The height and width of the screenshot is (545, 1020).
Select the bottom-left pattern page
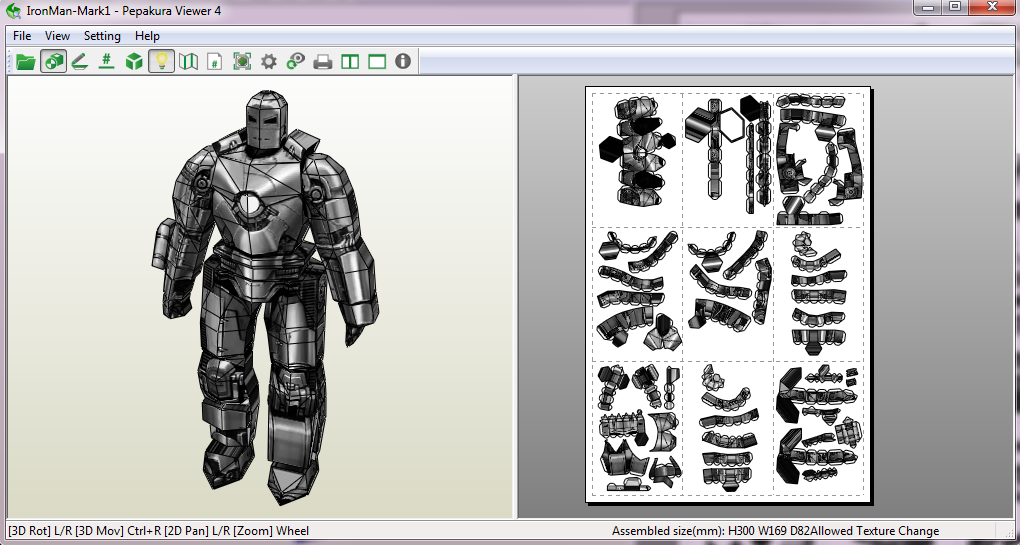coord(637,428)
